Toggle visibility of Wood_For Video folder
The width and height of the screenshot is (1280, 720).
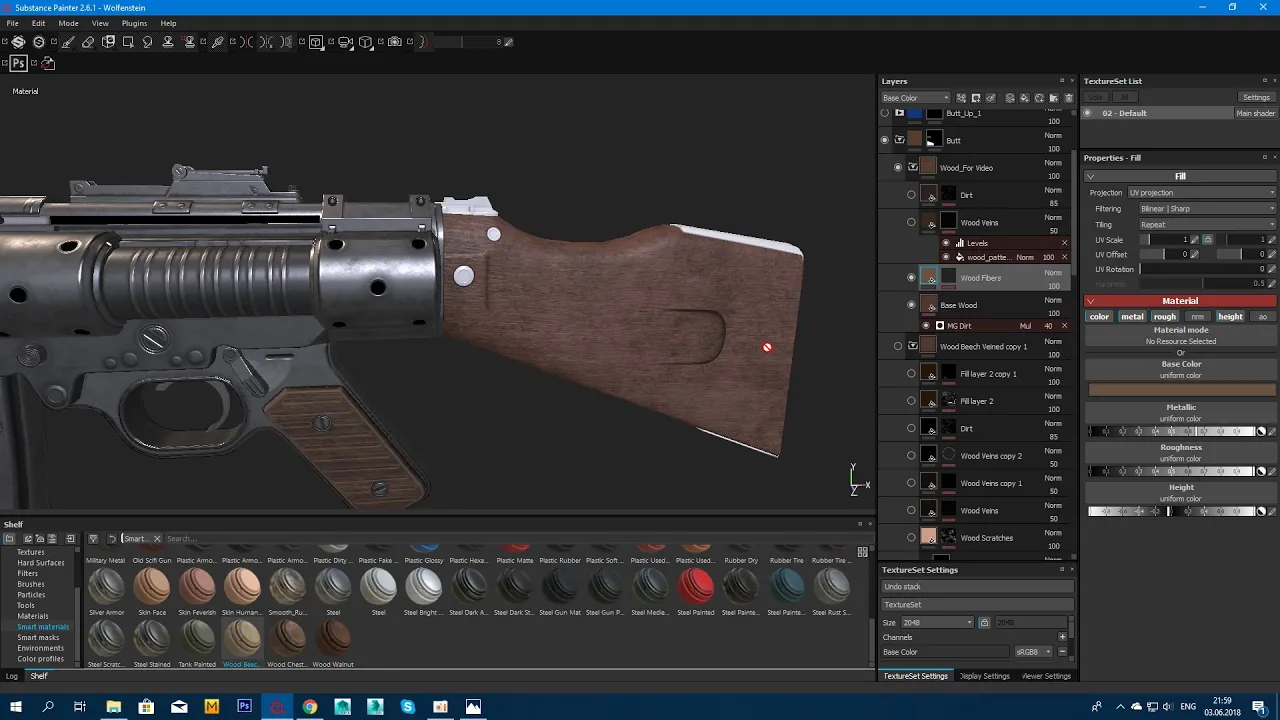point(898,168)
